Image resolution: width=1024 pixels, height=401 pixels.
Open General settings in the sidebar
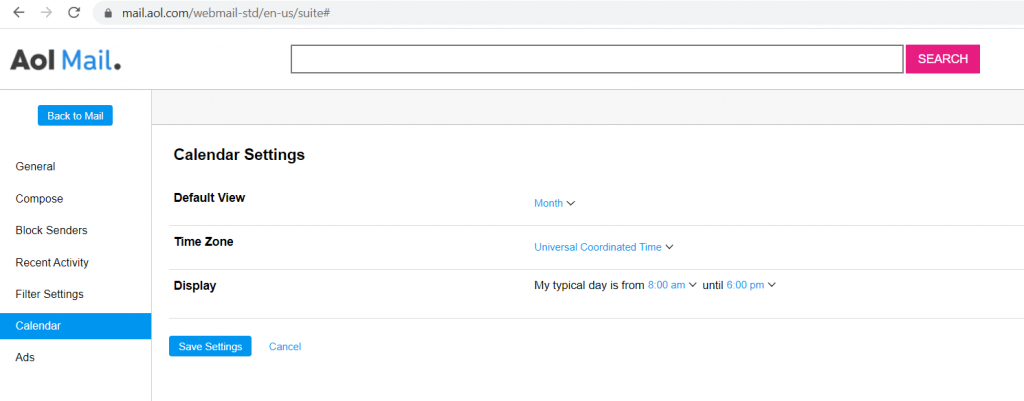pyautogui.click(x=35, y=167)
